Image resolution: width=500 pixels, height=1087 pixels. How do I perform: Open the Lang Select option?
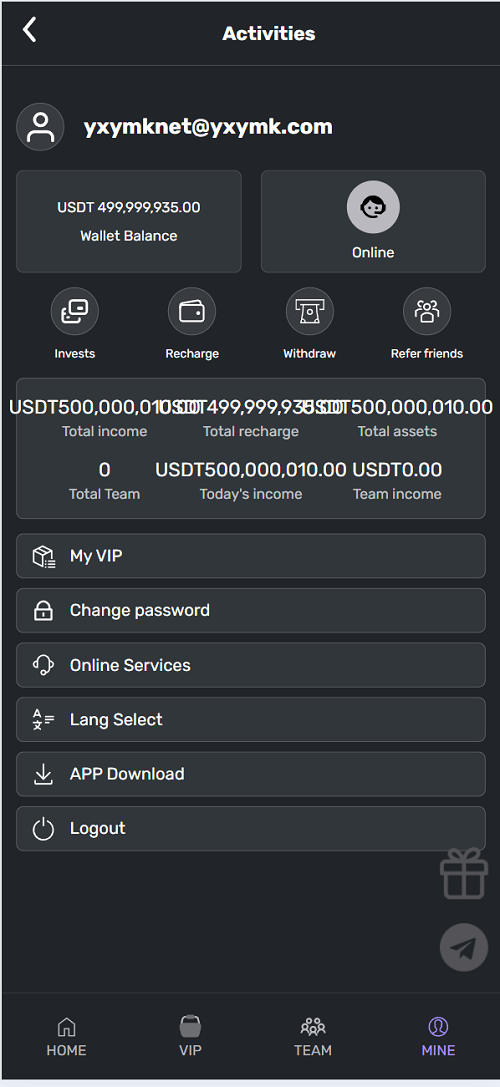click(250, 720)
